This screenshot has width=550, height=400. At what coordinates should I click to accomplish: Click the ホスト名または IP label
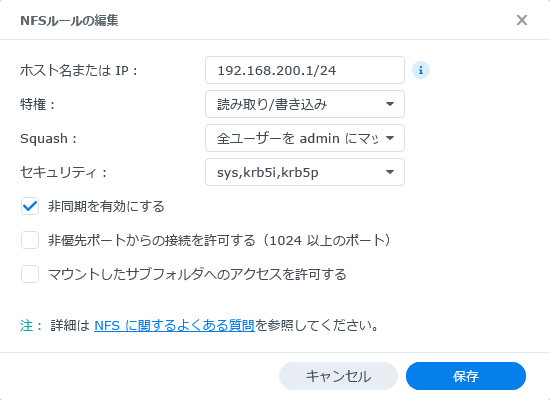click(79, 71)
